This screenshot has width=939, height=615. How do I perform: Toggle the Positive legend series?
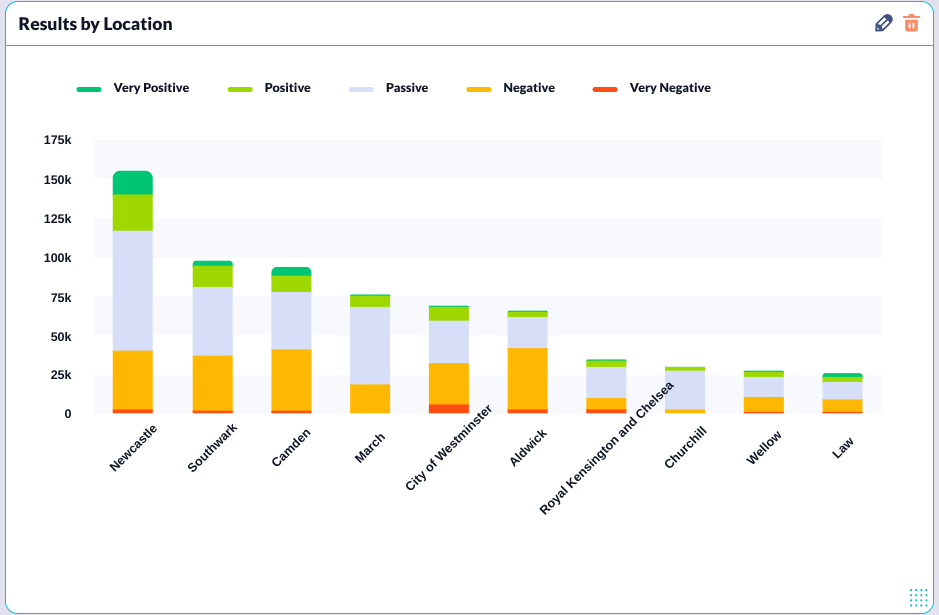(x=287, y=88)
